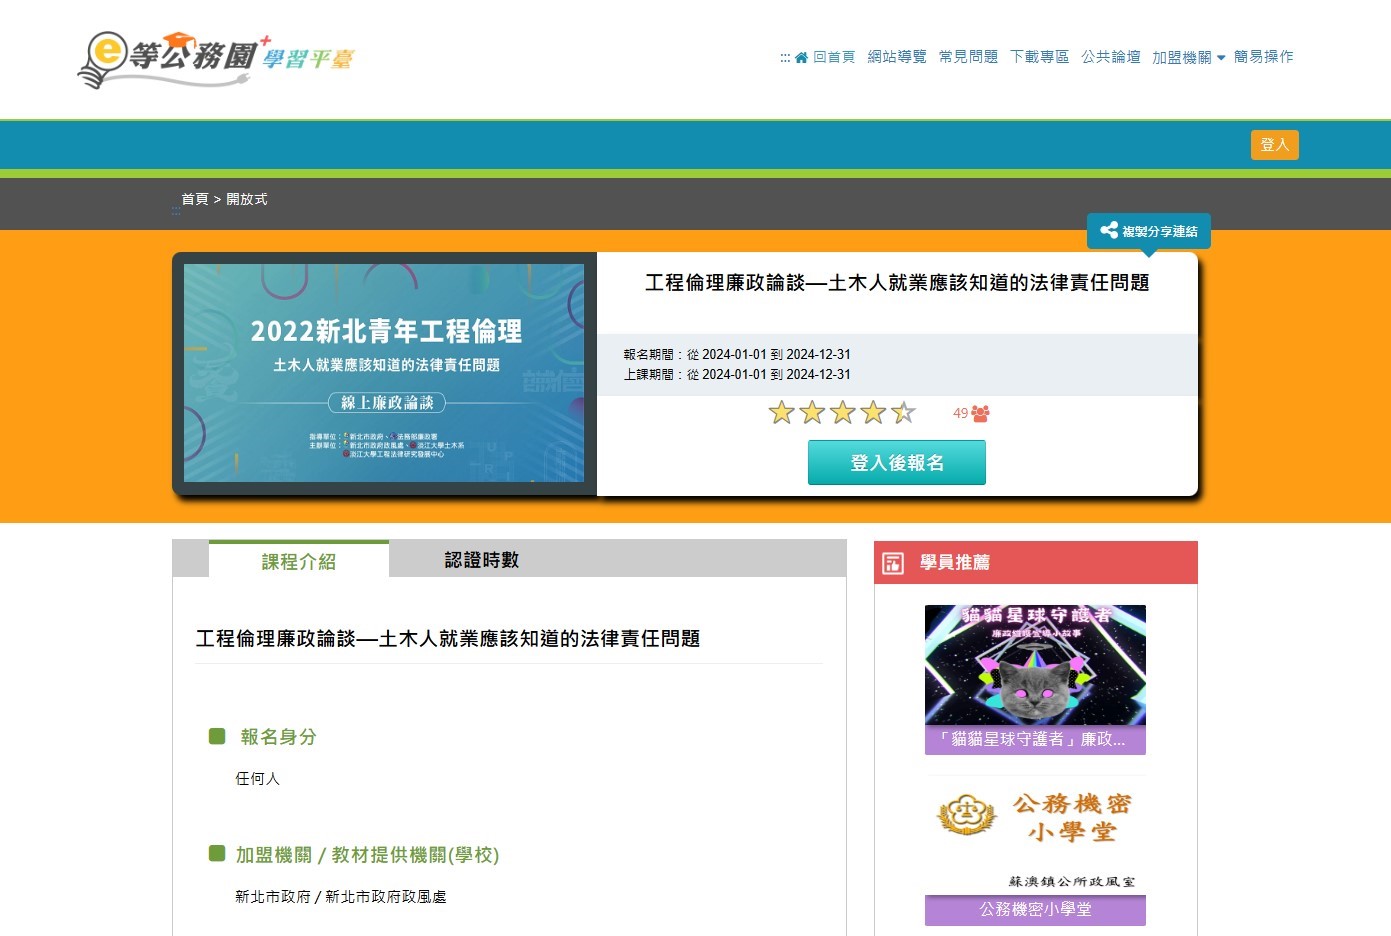Click the fourth rating star
This screenshot has height=936, width=1391.
point(873,412)
